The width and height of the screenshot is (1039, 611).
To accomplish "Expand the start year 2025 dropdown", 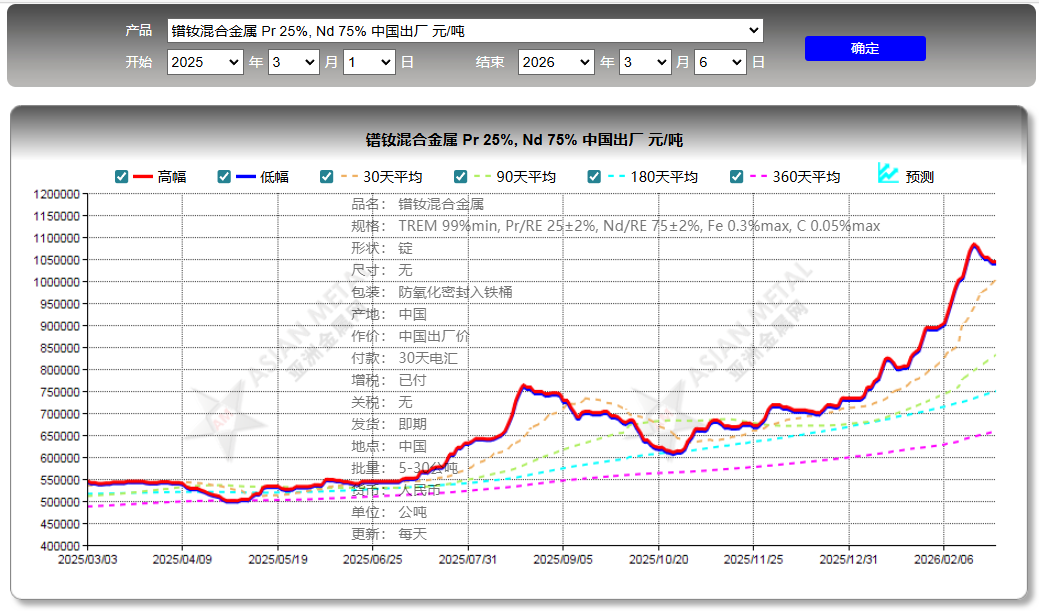I will point(205,62).
